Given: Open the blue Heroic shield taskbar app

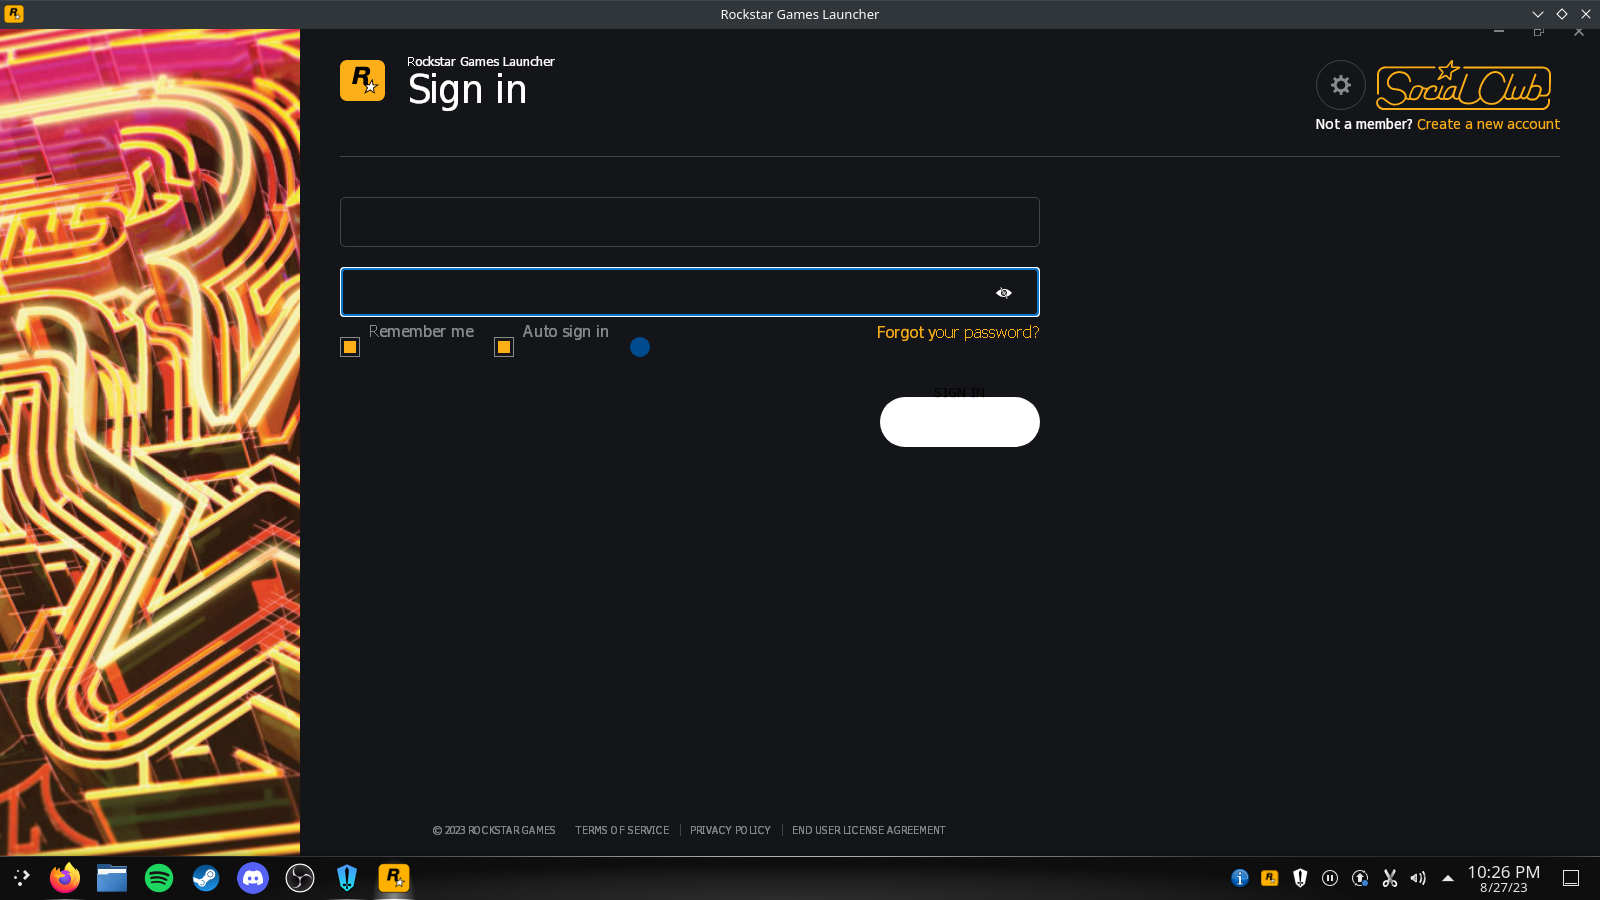Looking at the screenshot, I should point(347,878).
